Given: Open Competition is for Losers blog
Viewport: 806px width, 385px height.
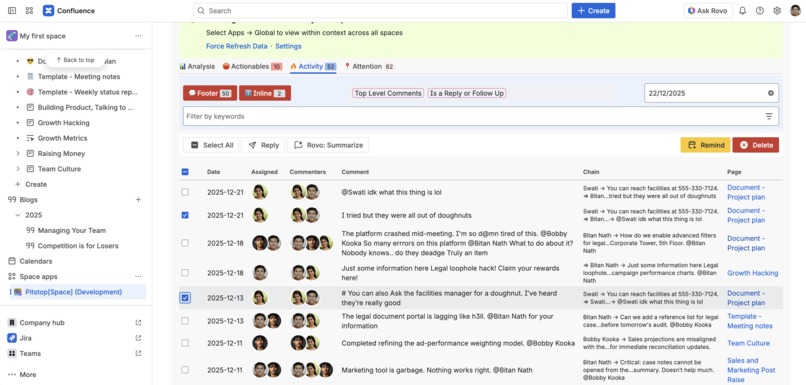Looking at the screenshot, I should (x=78, y=246).
